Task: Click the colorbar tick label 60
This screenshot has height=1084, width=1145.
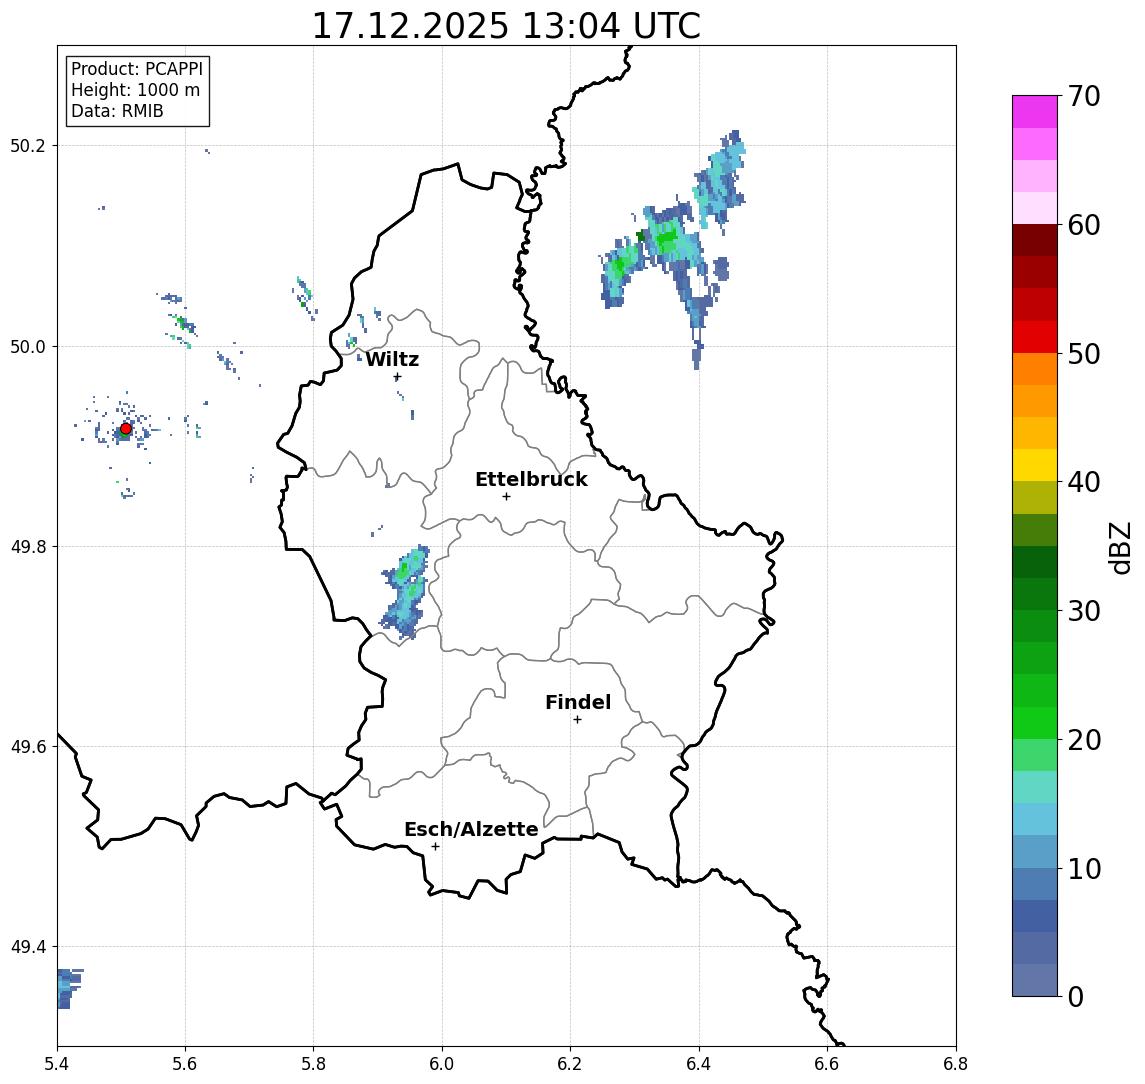Action: click(x=1084, y=225)
